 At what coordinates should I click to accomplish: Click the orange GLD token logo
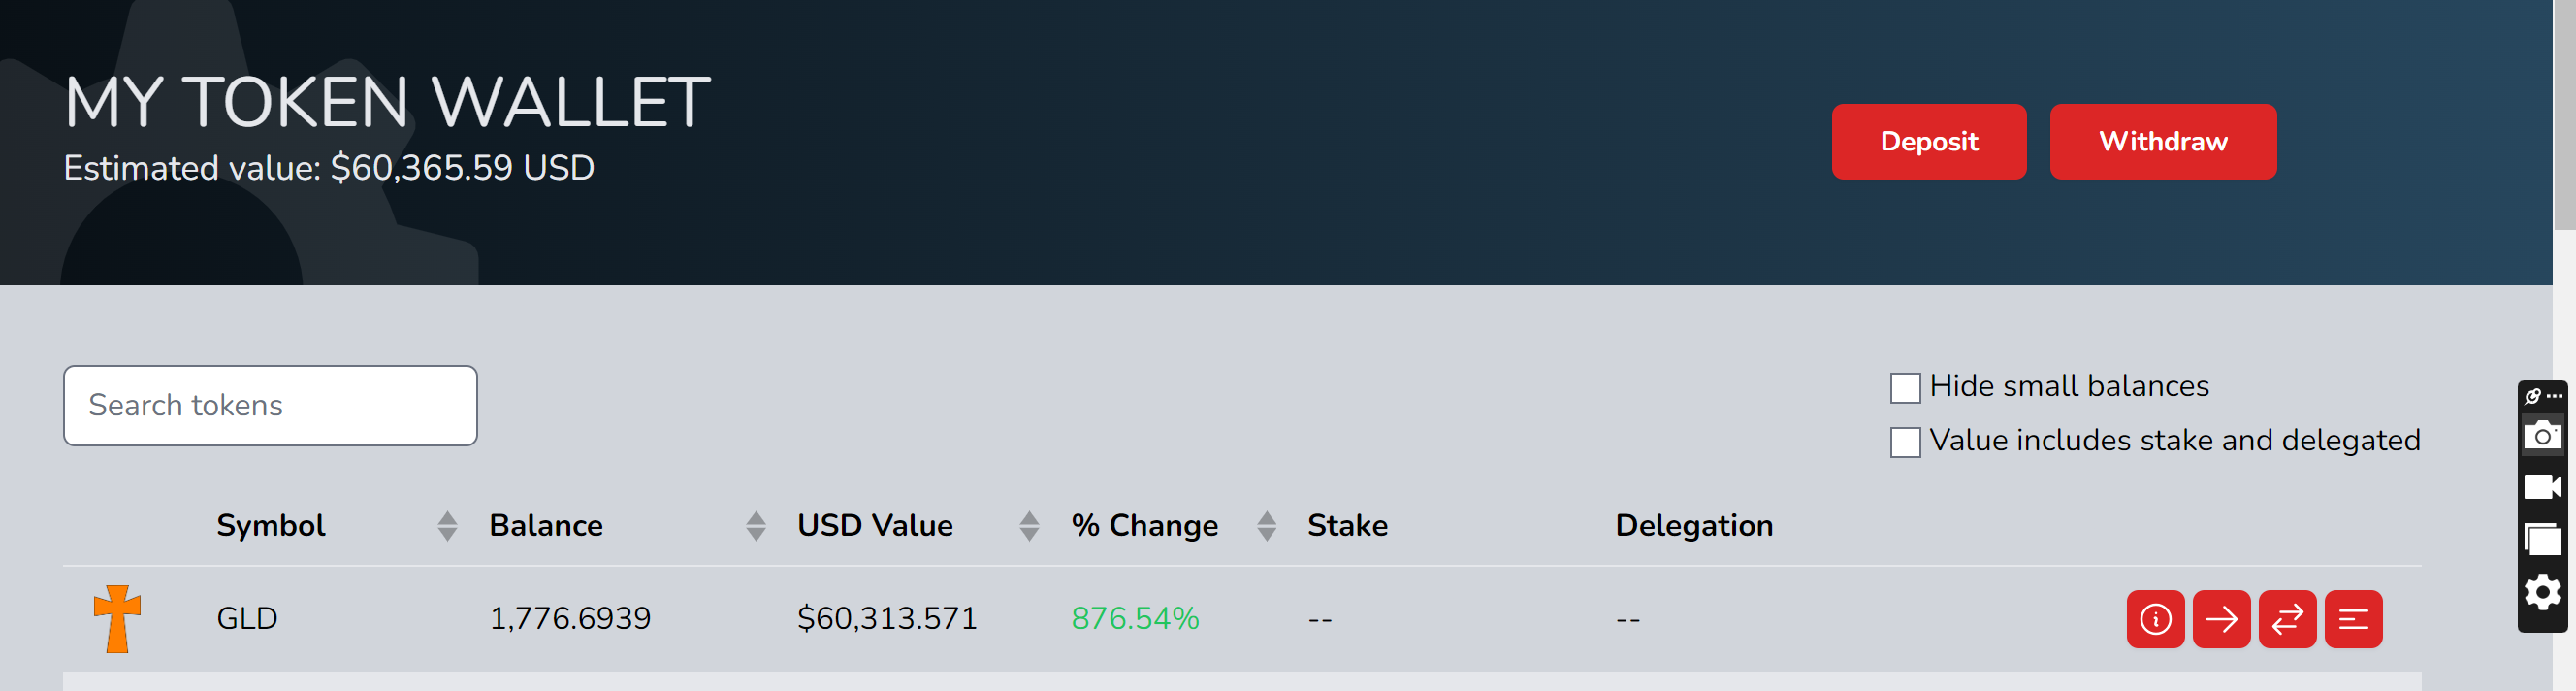[117, 618]
